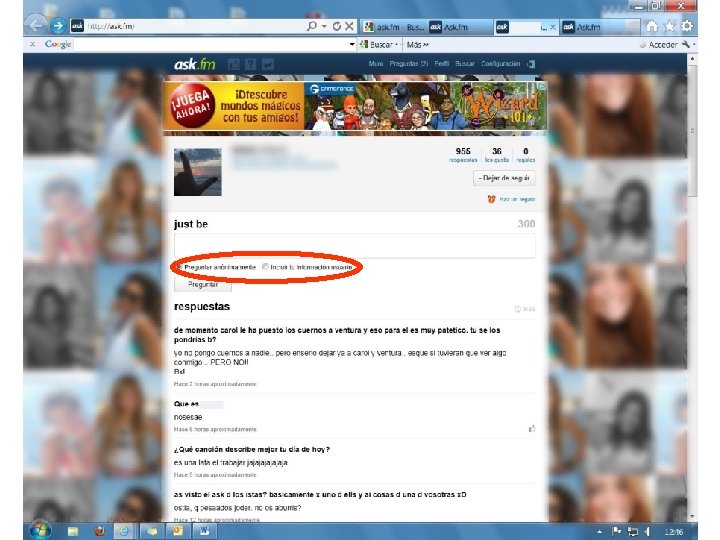Click the gift icon below the unfollow button
720x540 pixels.
(491, 199)
